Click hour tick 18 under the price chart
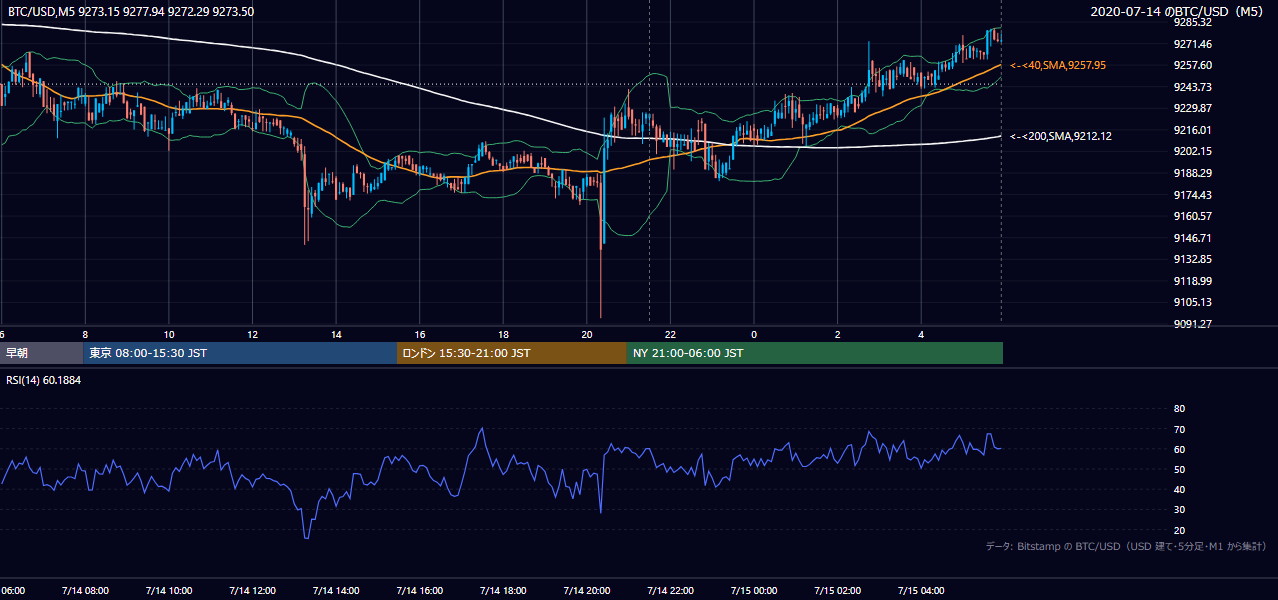1278x600 pixels. click(504, 335)
